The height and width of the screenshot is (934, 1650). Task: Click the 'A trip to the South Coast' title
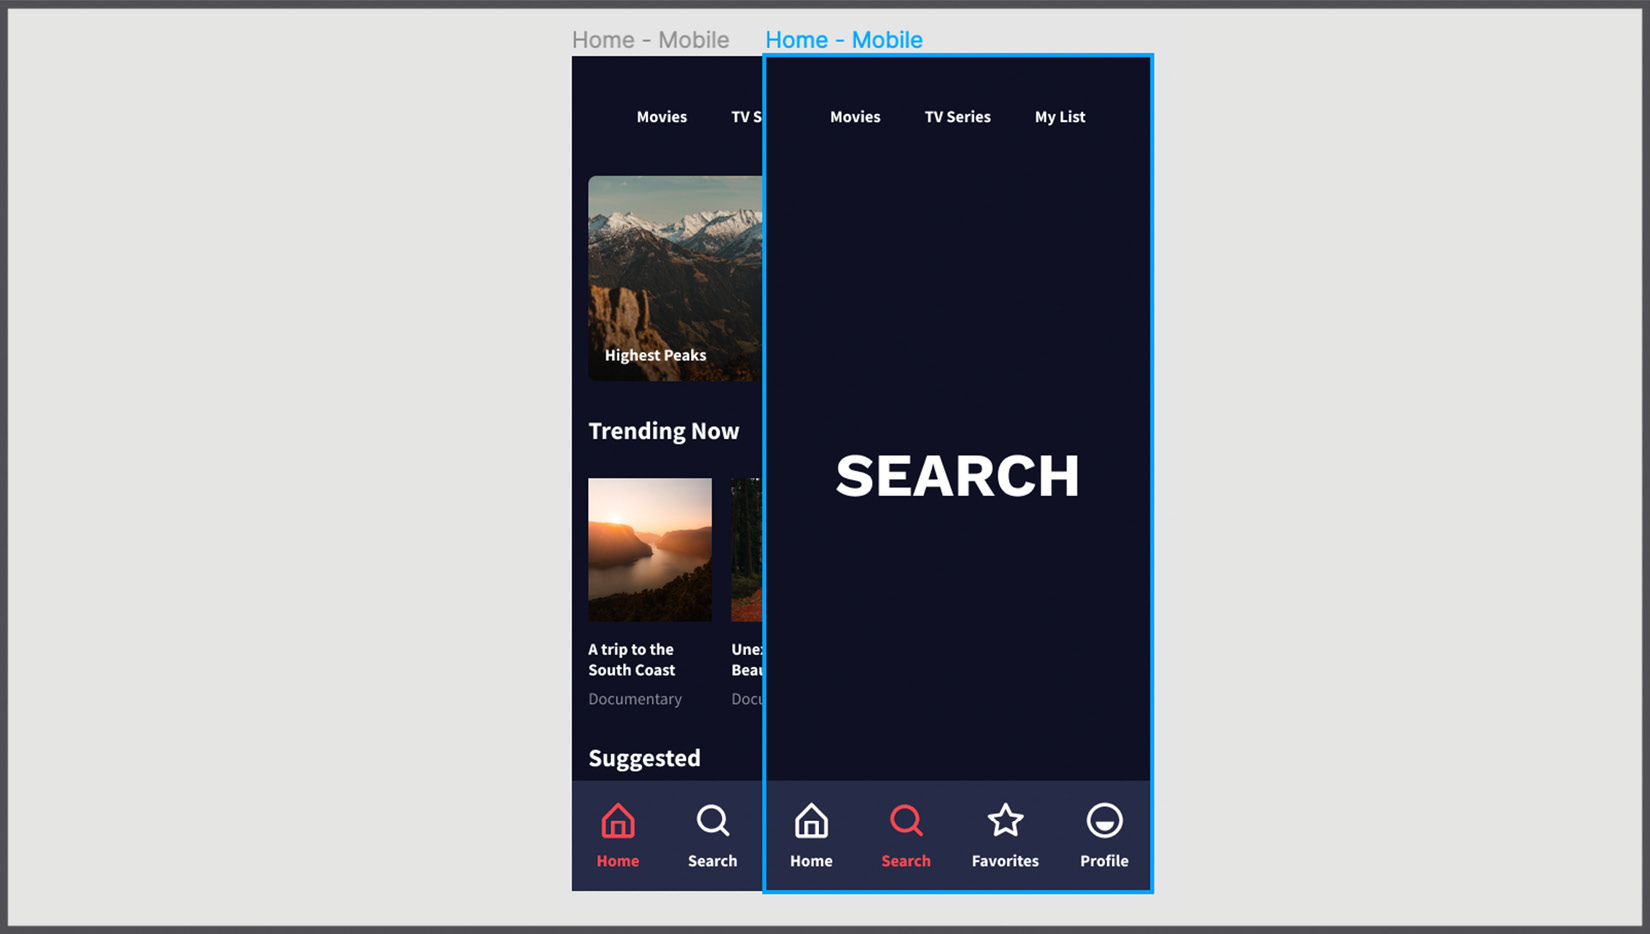click(632, 660)
